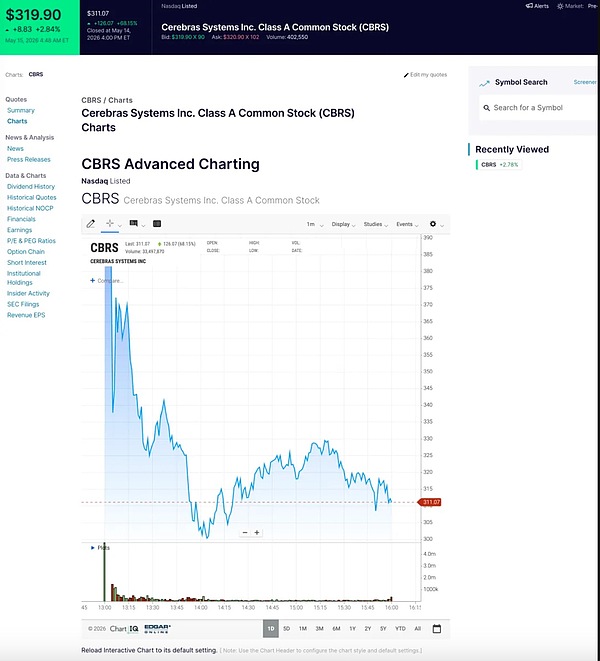
Task: Click the 311.07 current price marker
Action: [x=429, y=502]
